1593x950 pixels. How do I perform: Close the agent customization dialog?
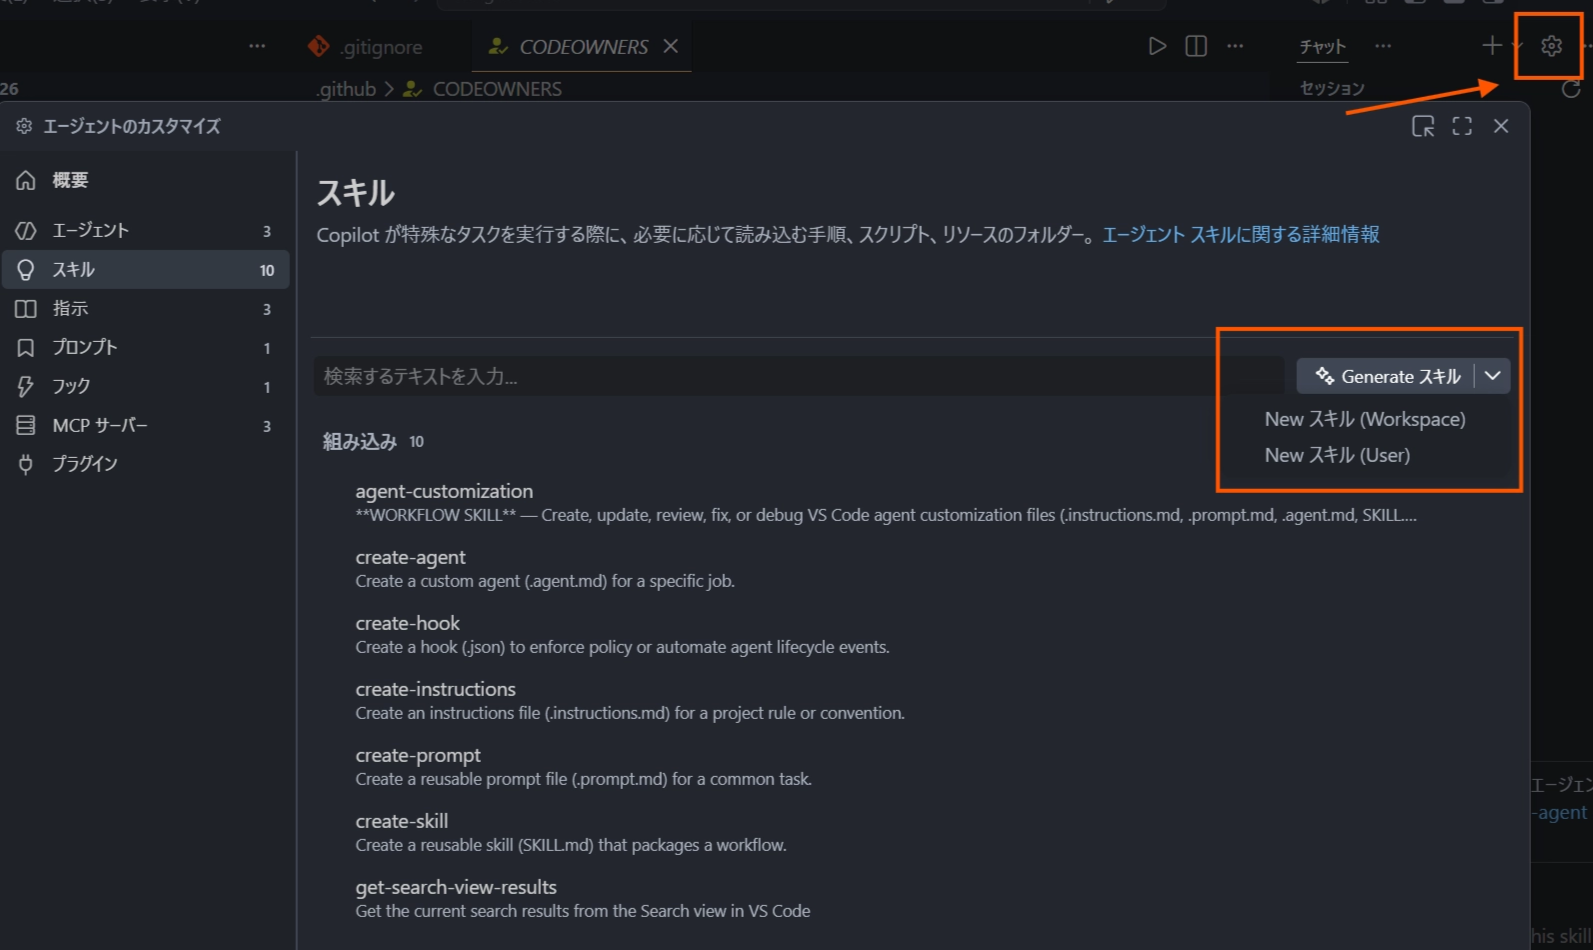[1501, 126]
